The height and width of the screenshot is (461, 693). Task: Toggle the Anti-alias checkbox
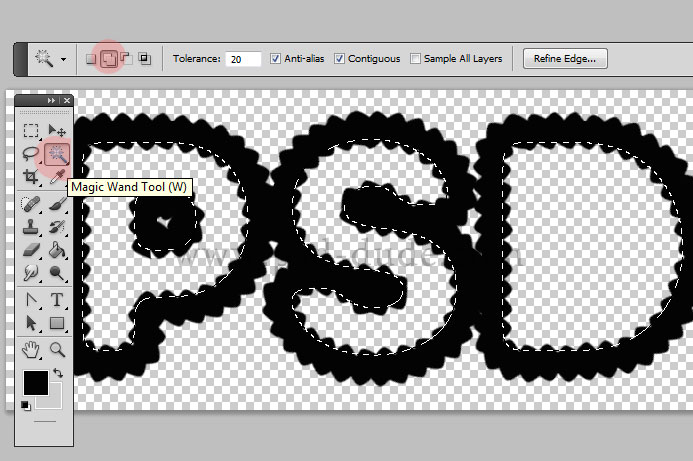tap(275, 58)
